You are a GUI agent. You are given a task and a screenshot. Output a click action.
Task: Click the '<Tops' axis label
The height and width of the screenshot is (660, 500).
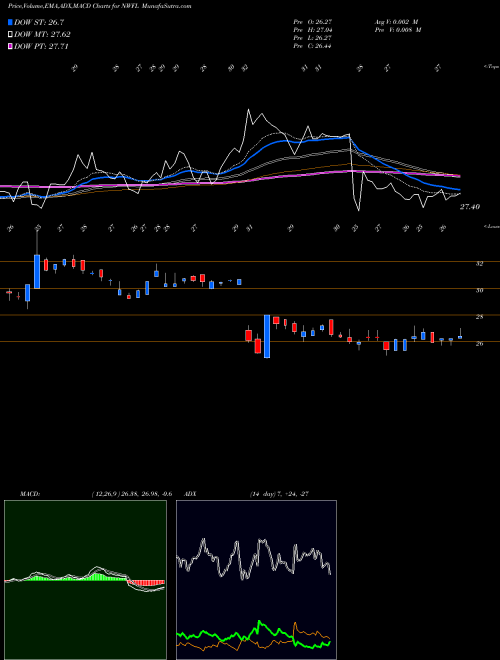[x=491, y=67]
